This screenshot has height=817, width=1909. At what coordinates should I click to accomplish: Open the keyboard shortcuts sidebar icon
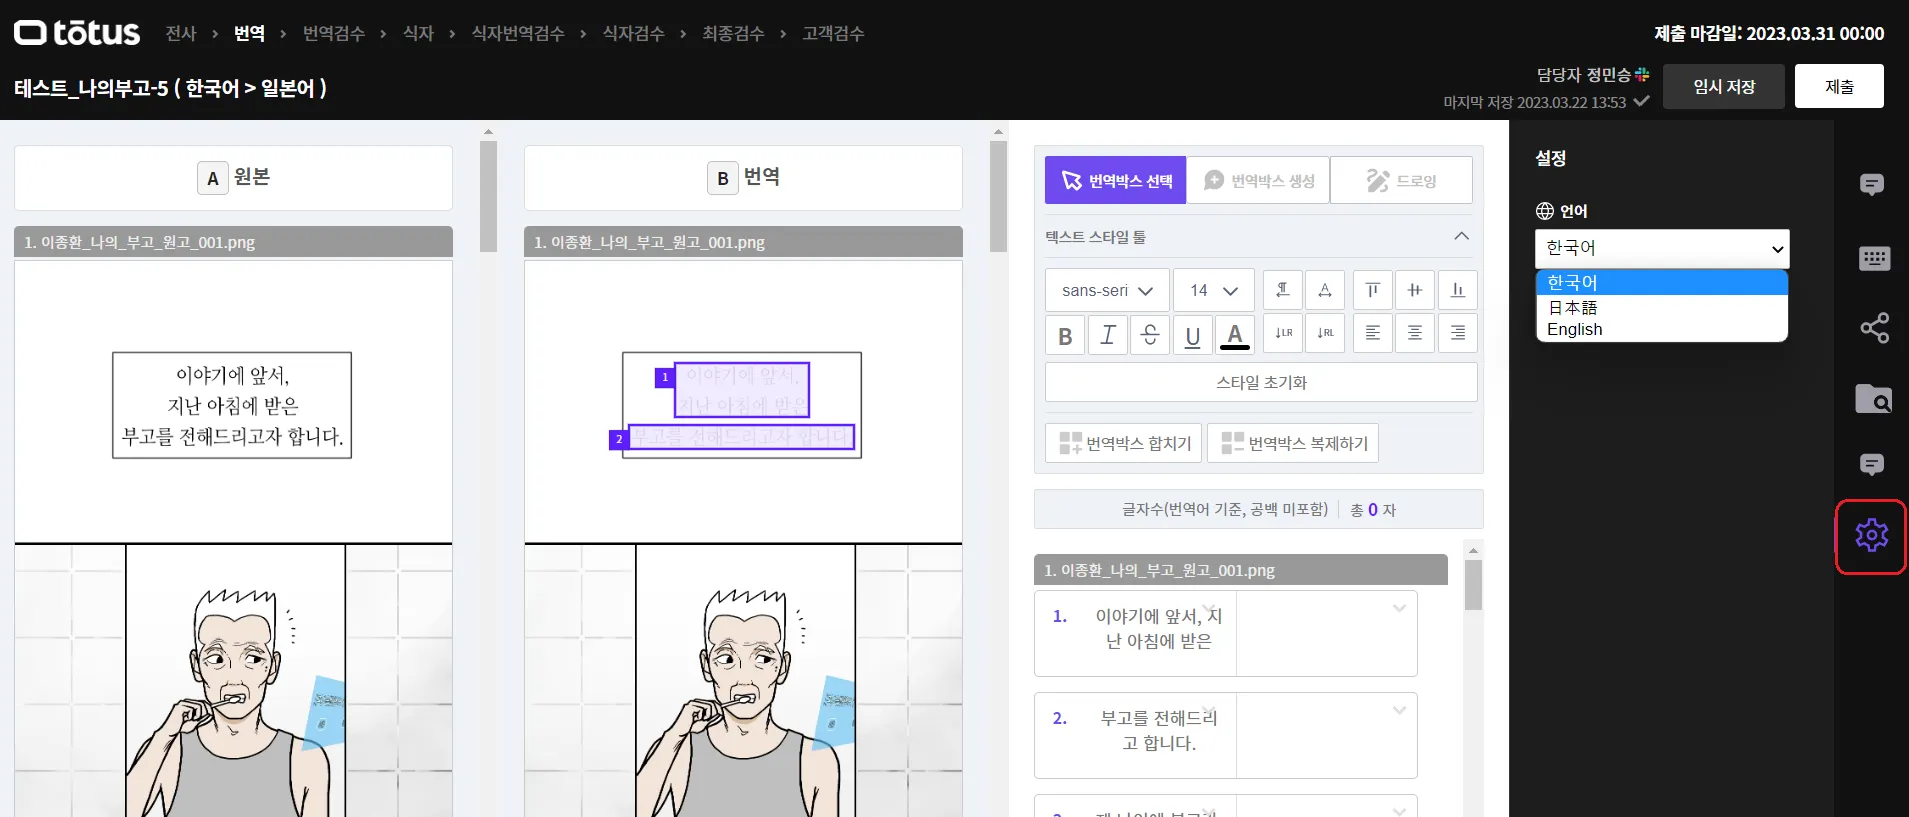point(1874,258)
